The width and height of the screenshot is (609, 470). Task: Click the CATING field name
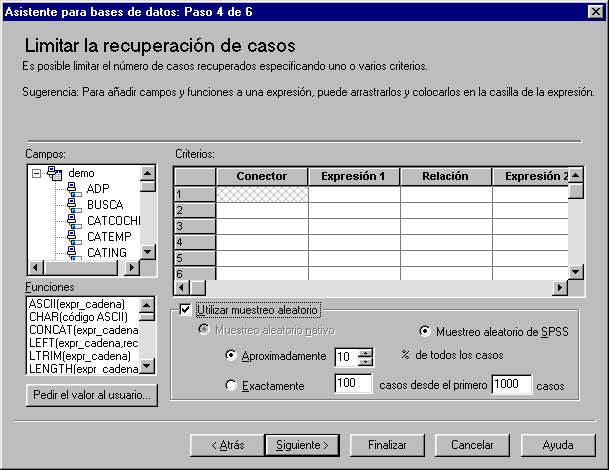pos(107,252)
